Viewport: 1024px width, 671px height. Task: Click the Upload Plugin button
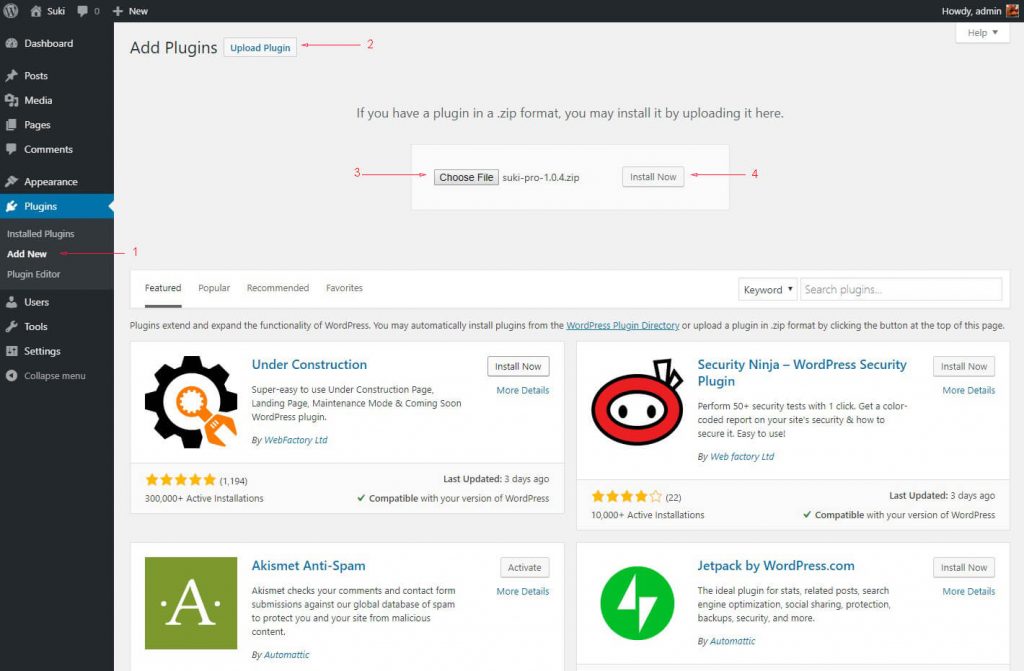pyautogui.click(x=260, y=48)
